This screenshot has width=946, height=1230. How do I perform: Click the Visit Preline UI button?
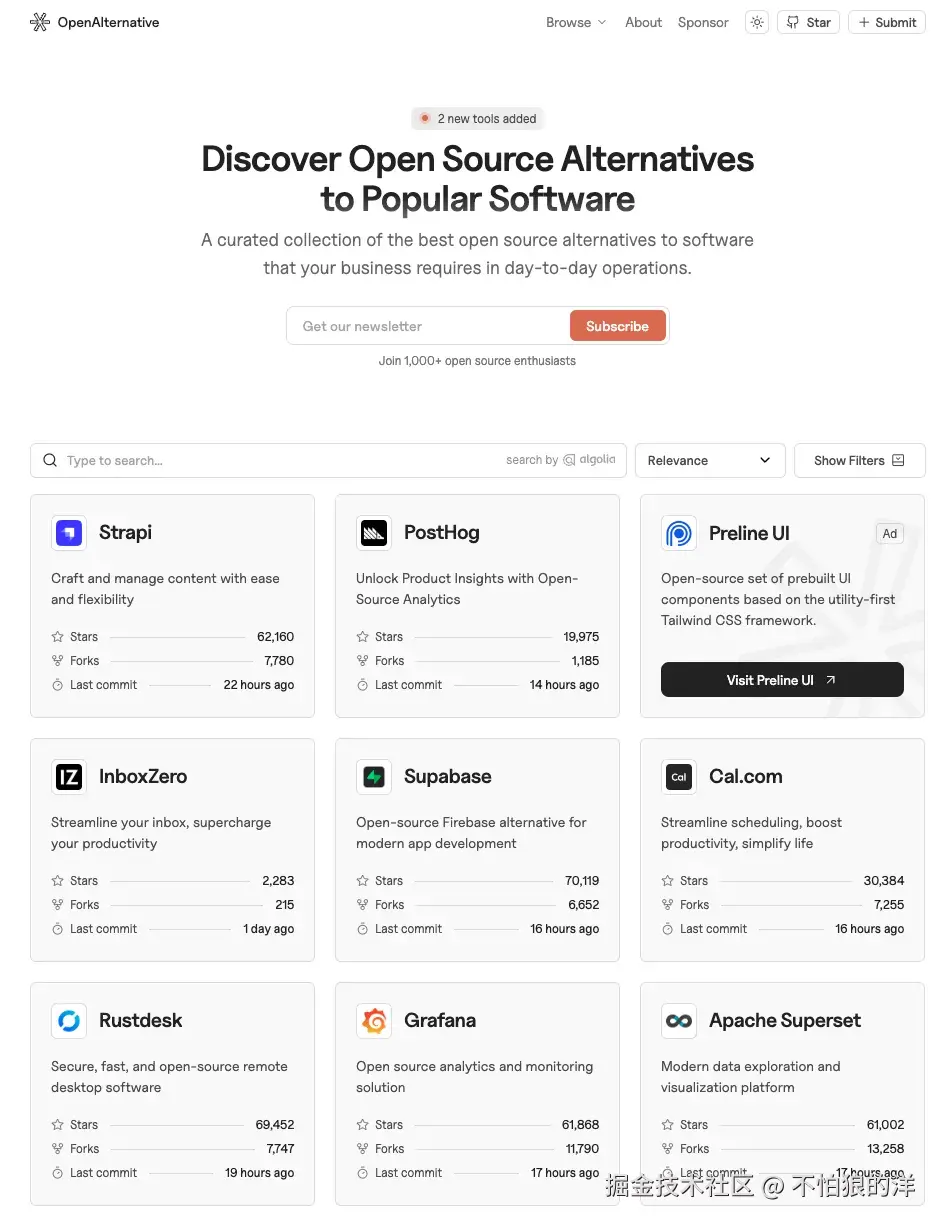point(782,680)
